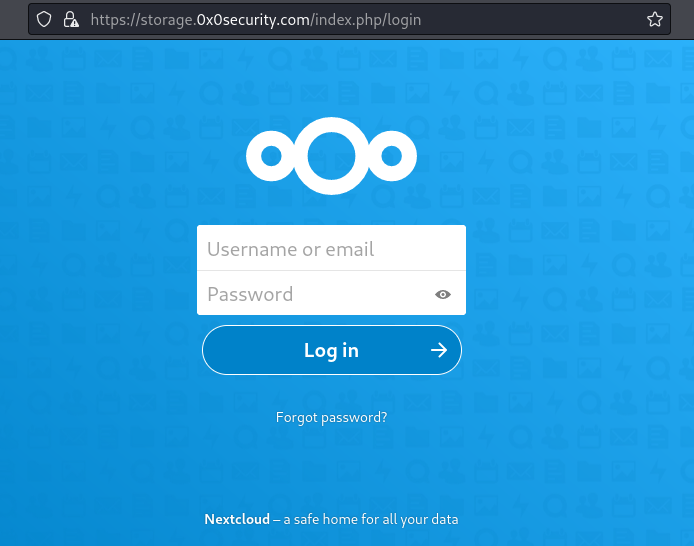
Task: Click the "a safe home for all your data" tagline
Action: [x=371, y=520]
